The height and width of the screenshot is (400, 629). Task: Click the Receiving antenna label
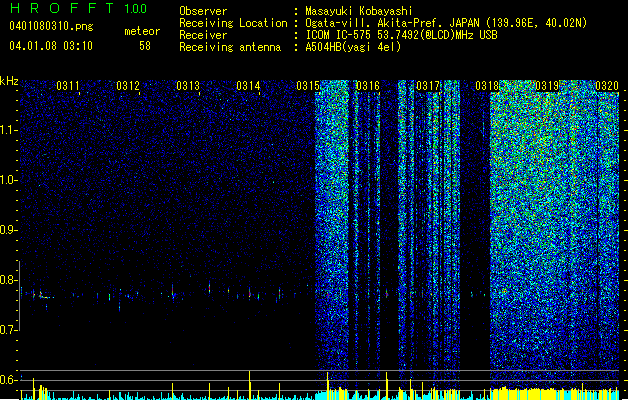tap(230, 47)
